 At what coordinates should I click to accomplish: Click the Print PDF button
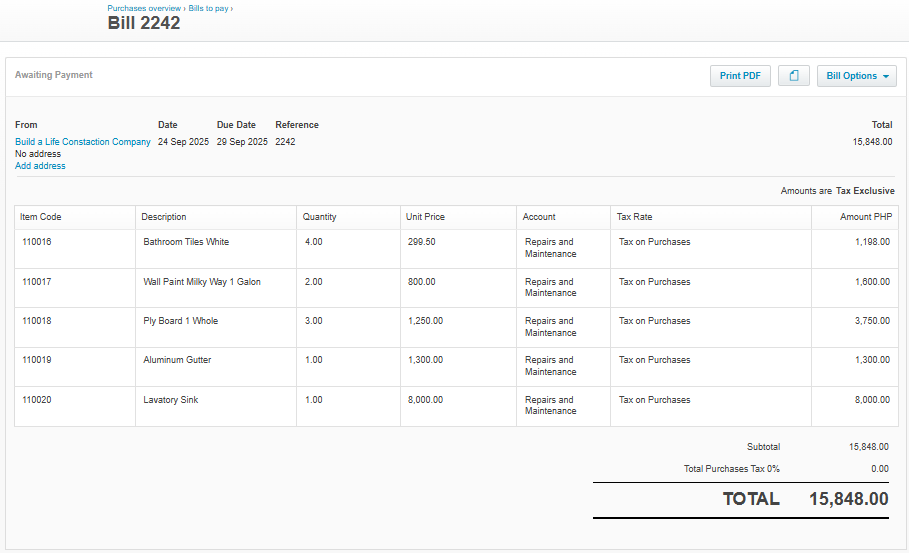tap(740, 76)
